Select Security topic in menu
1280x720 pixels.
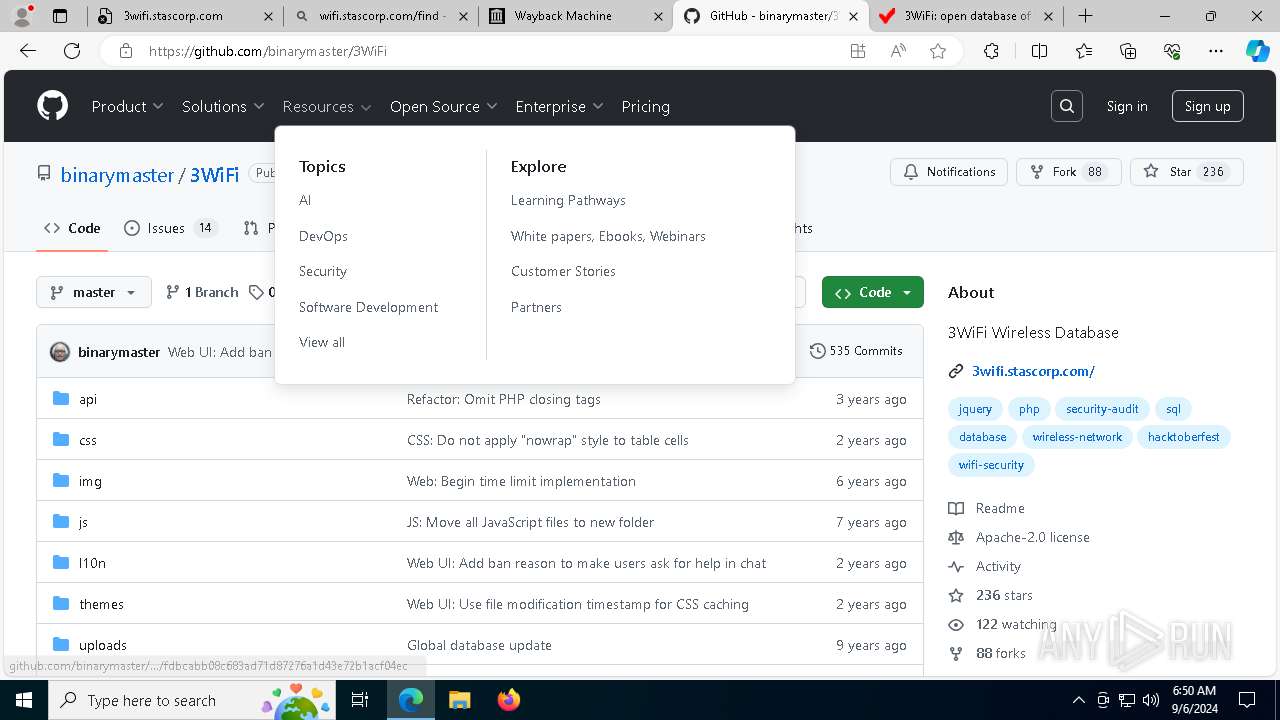[x=322, y=271]
